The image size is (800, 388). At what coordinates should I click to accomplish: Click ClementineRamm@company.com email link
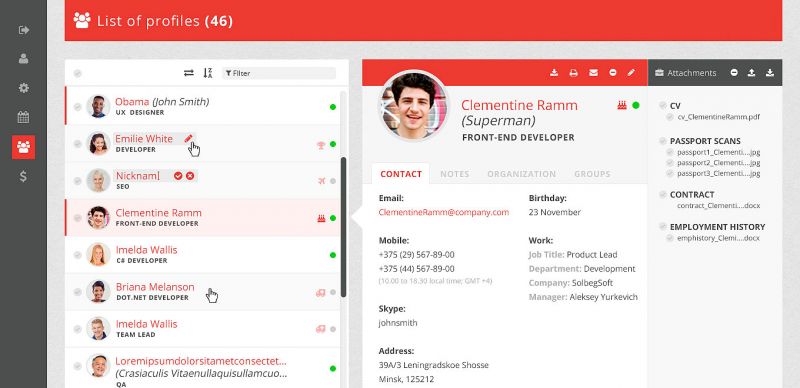444,212
